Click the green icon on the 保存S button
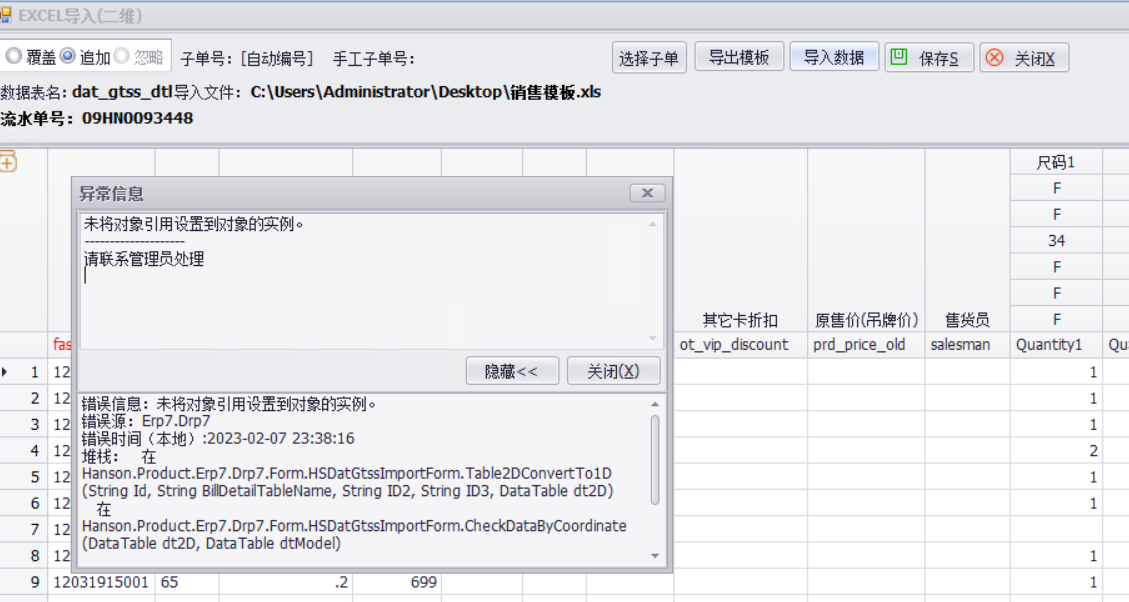This screenshot has width=1129, height=602. click(x=899, y=57)
